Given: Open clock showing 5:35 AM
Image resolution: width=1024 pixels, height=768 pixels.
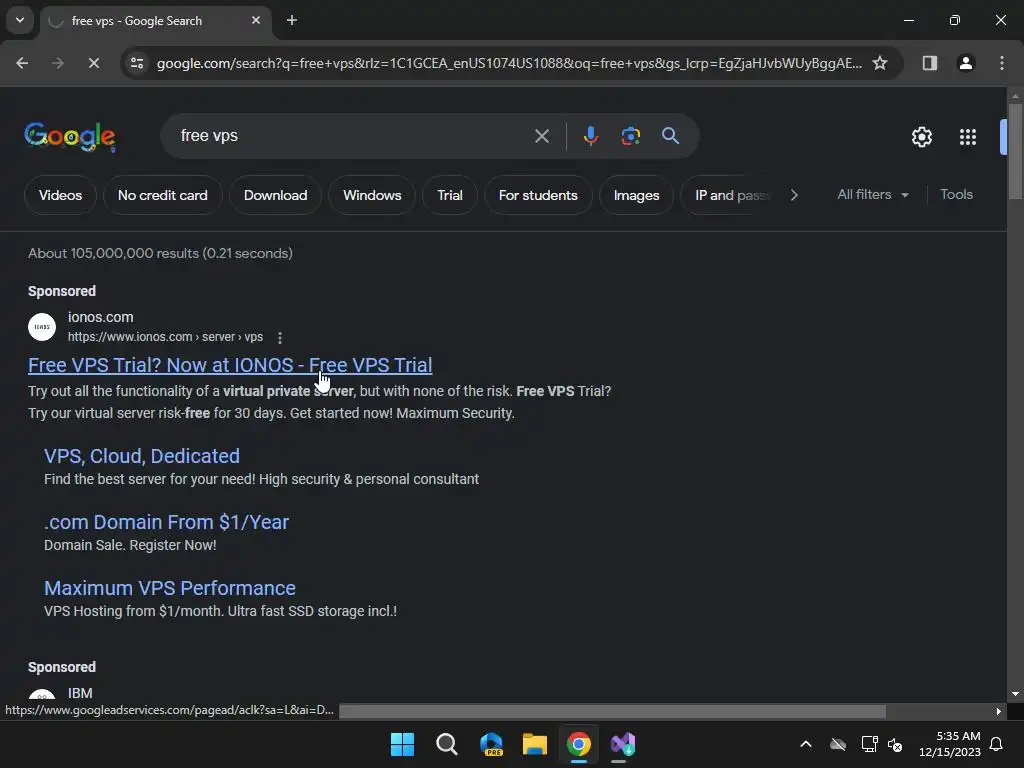Looking at the screenshot, I should point(950,744).
